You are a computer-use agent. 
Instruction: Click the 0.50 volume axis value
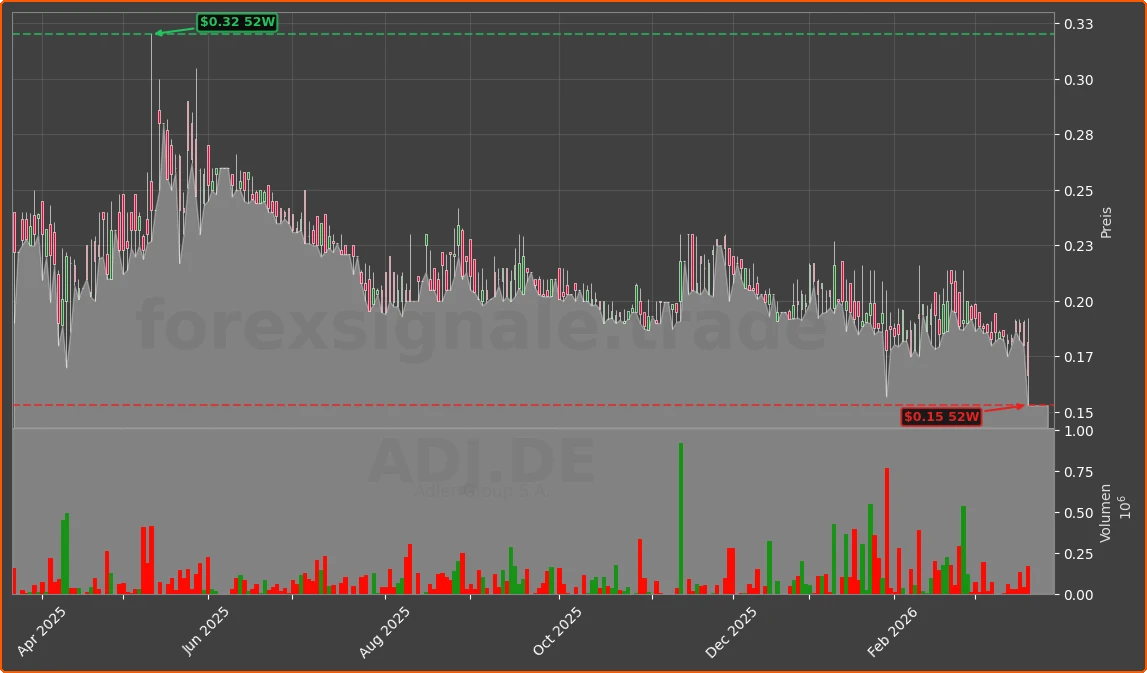point(1079,514)
